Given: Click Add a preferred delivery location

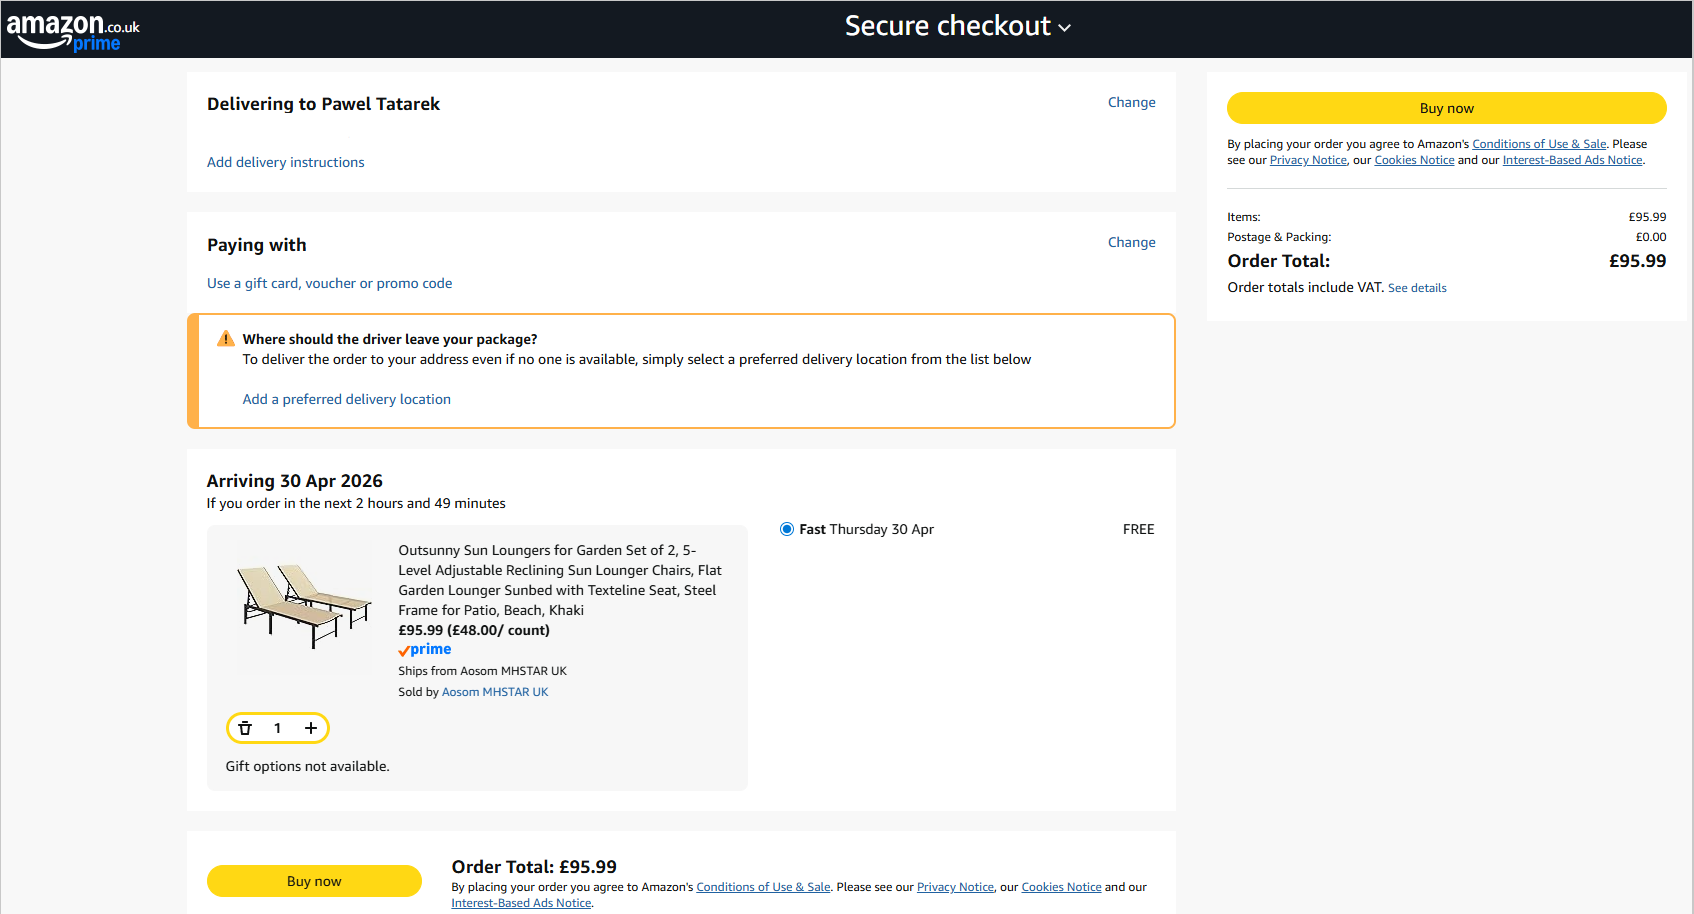Looking at the screenshot, I should click(346, 399).
